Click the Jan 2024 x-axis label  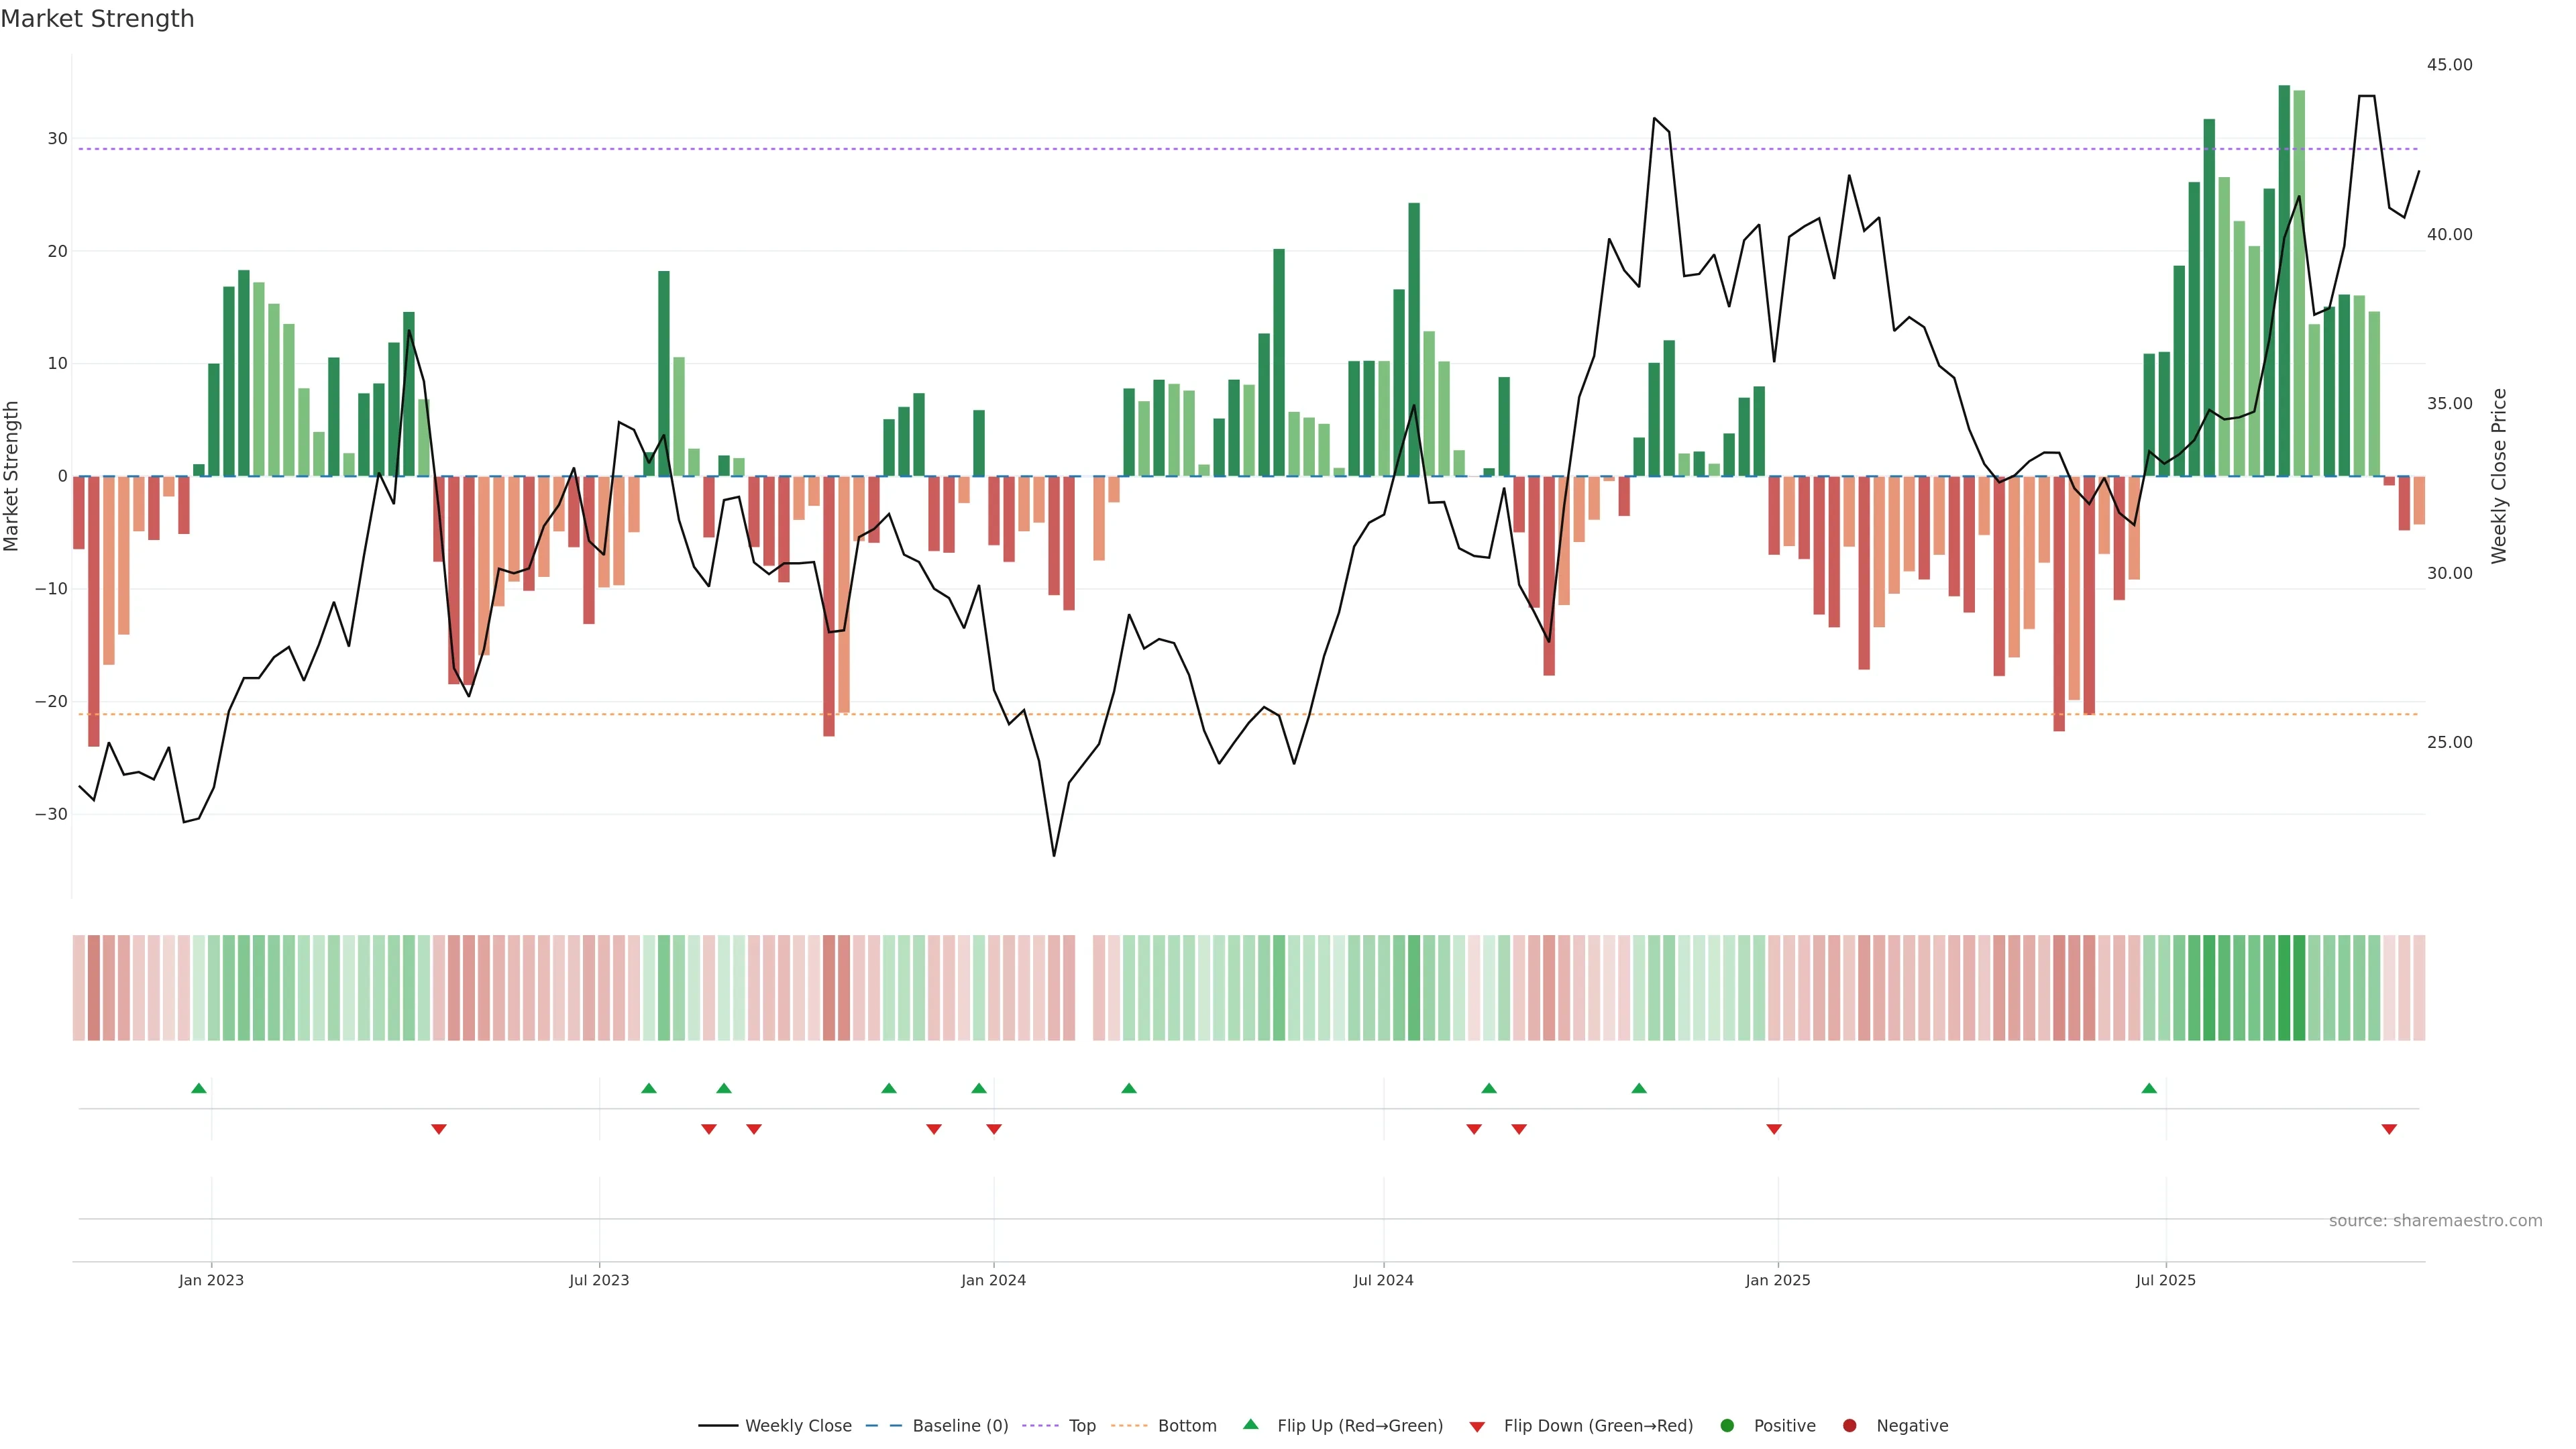pyautogui.click(x=993, y=1280)
